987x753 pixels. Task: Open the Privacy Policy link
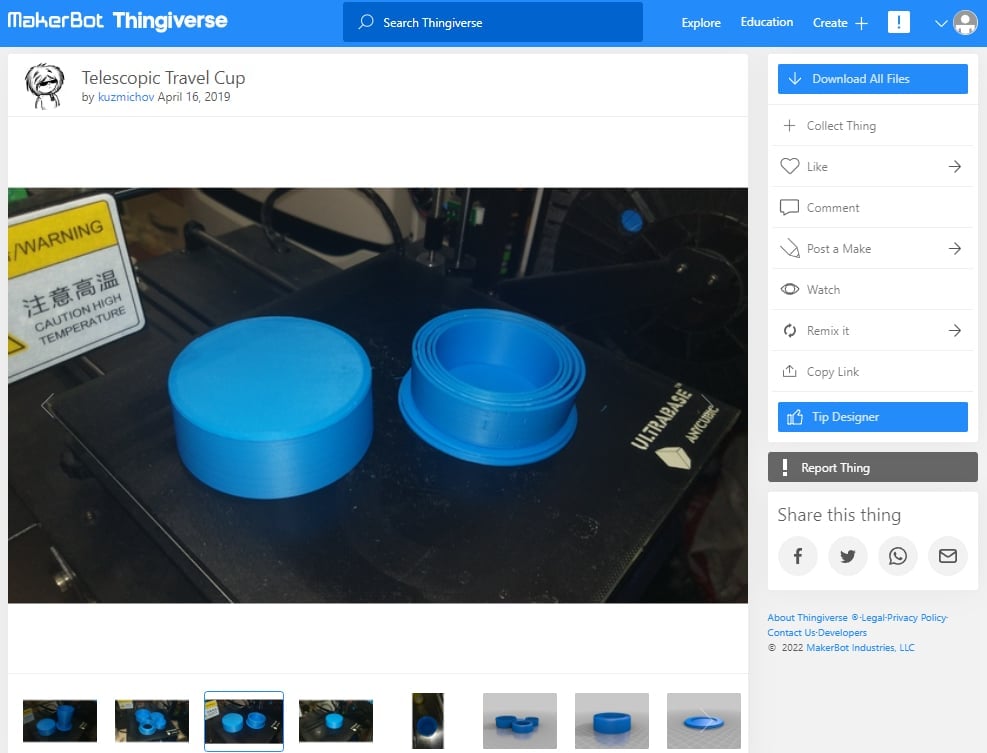pyautogui.click(x=916, y=618)
